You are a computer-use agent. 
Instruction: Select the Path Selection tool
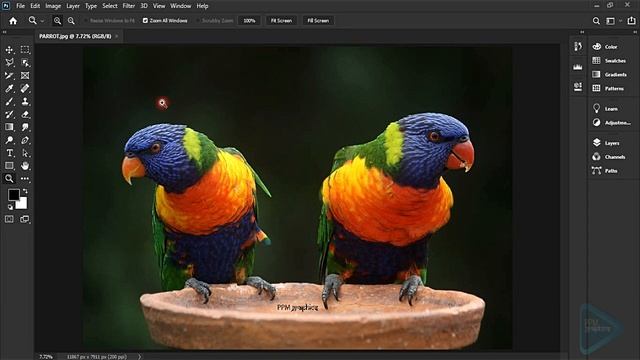(25, 153)
